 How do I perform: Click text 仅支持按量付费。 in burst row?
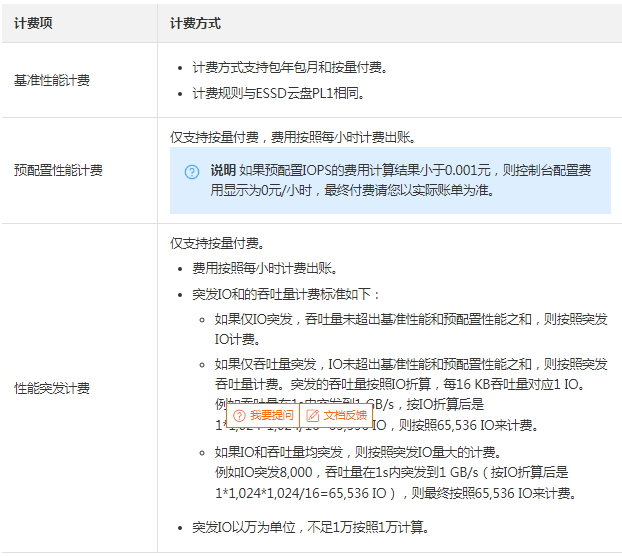(x=217, y=243)
